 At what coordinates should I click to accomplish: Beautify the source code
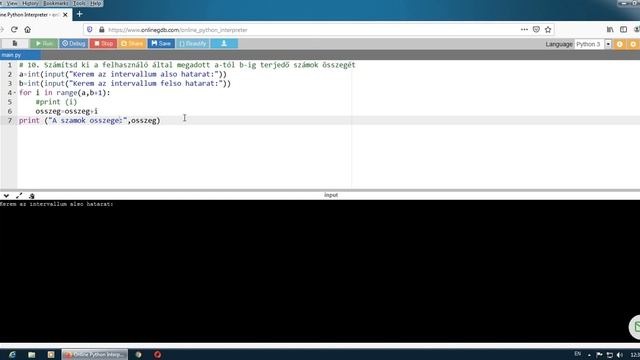pos(193,44)
